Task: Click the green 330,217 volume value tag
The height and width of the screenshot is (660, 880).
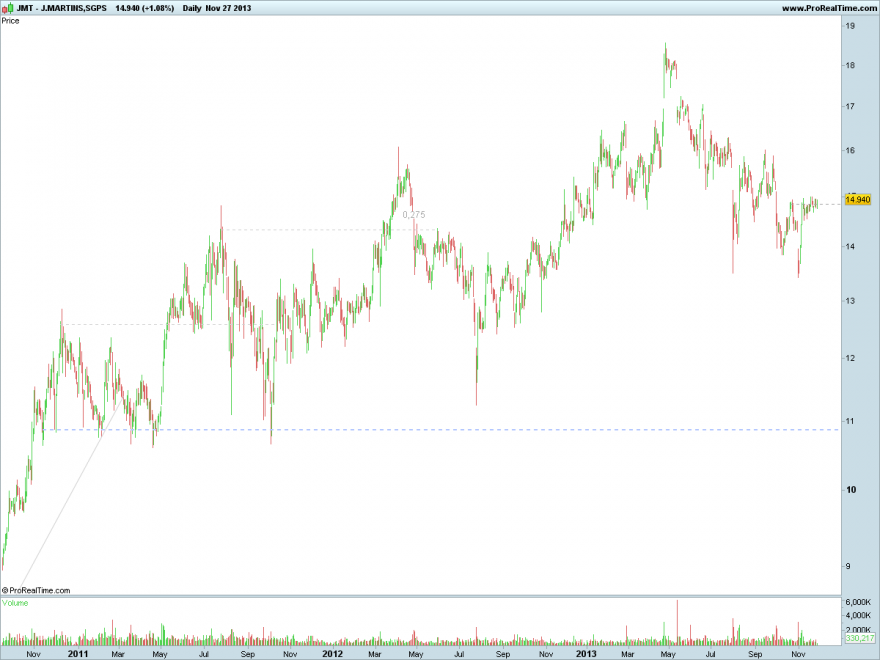Action: (x=860, y=638)
